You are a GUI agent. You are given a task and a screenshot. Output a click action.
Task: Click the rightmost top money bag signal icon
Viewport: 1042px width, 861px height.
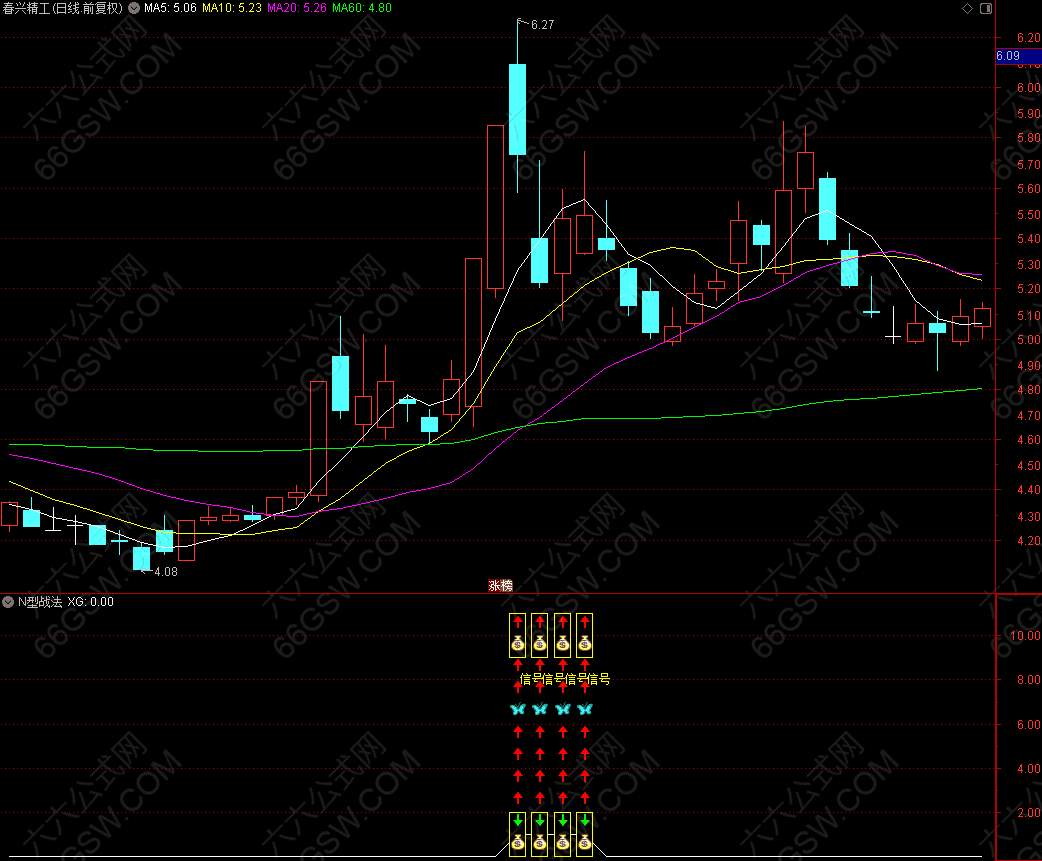click(585, 643)
